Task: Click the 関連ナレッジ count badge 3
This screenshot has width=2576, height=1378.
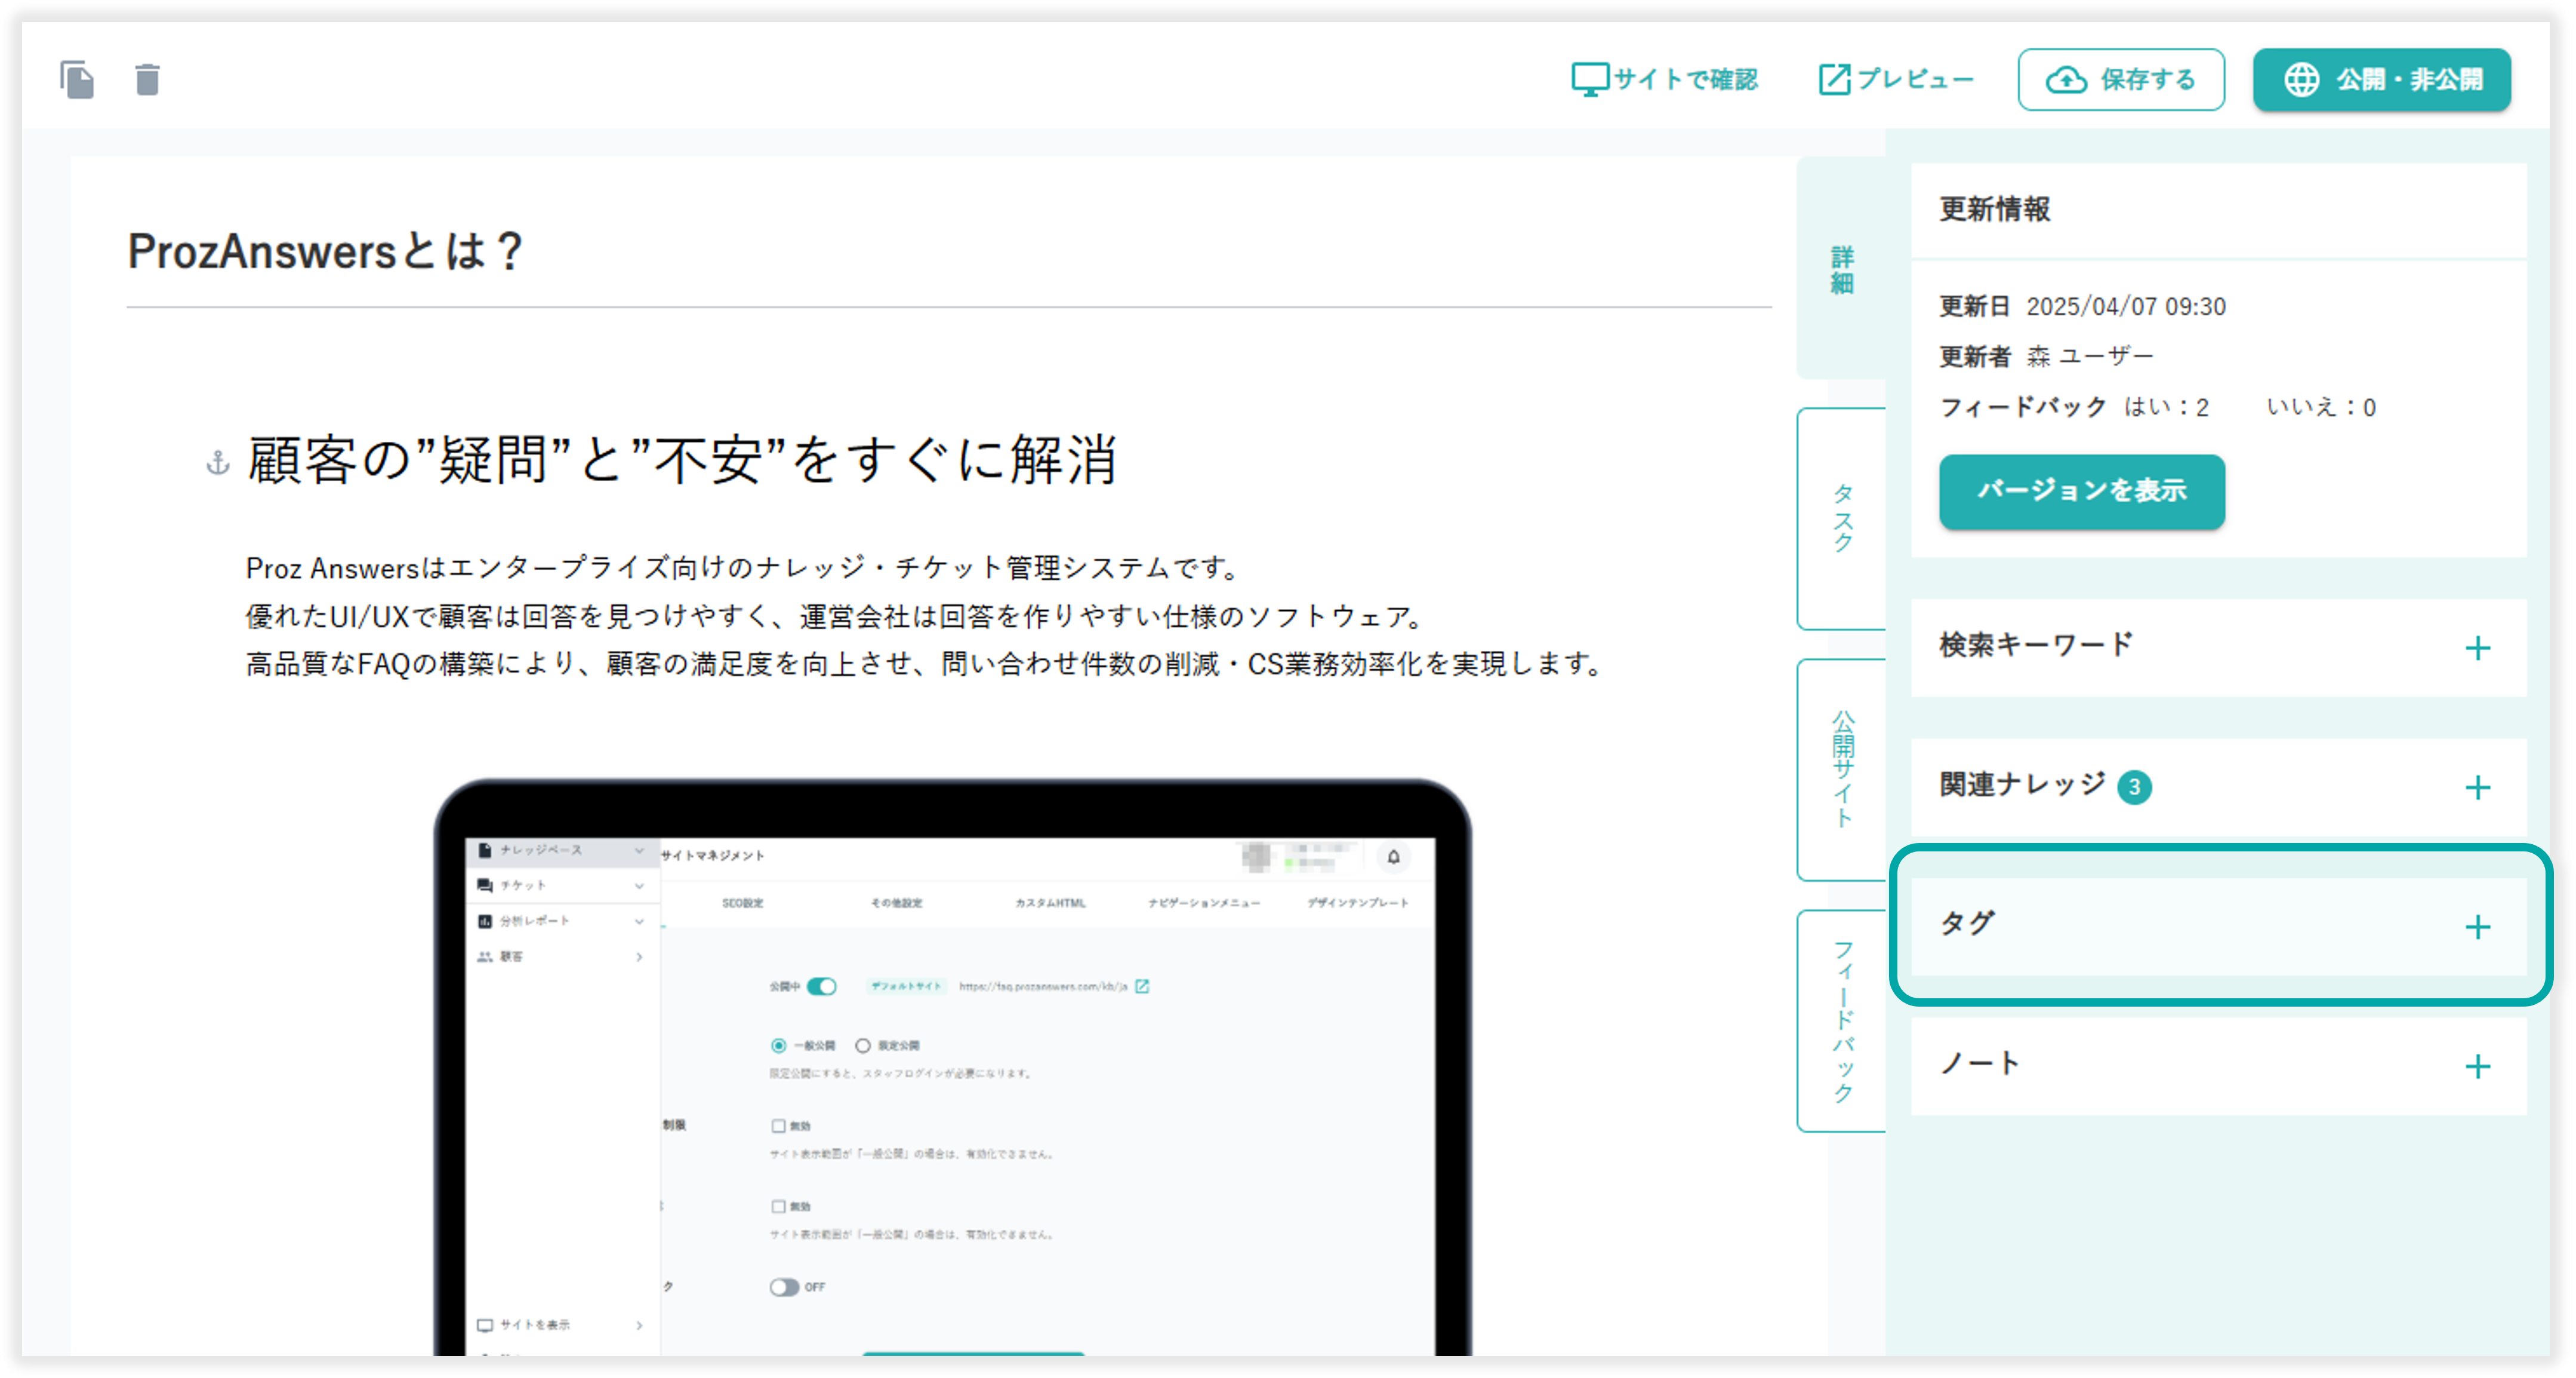Action: (x=2134, y=787)
